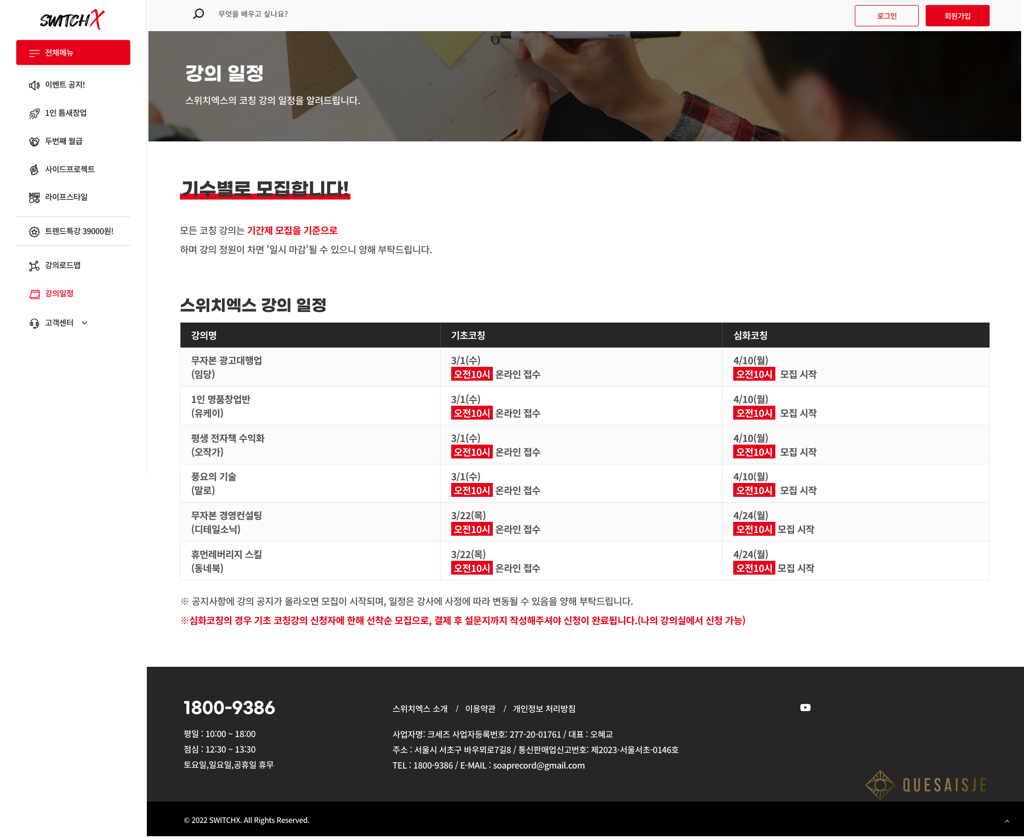Click 기초코칭 column header
Viewport: 1024px width, 837px height.
pos(468,335)
